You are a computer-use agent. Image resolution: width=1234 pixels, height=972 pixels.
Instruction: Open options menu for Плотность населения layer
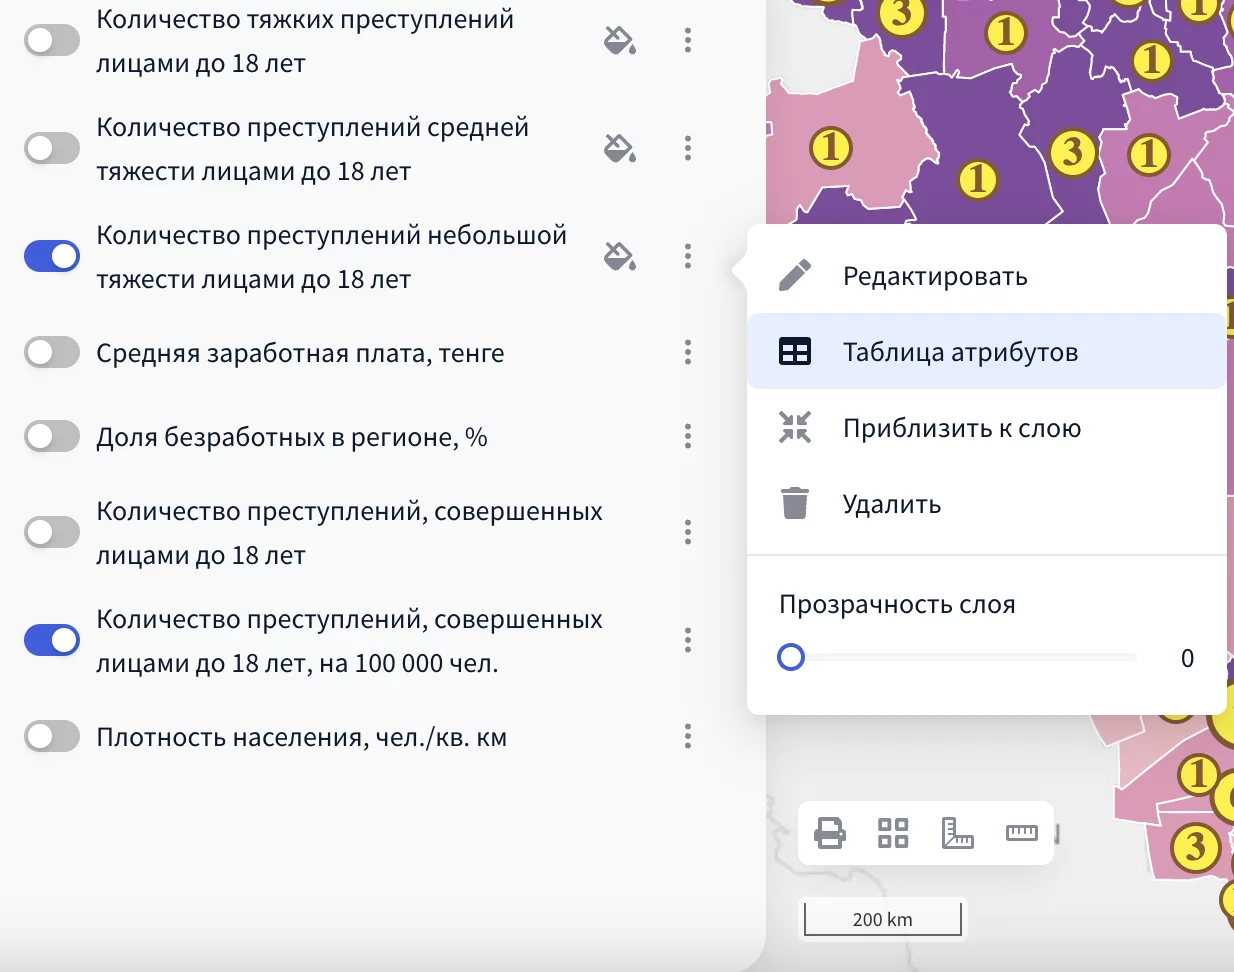click(688, 737)
